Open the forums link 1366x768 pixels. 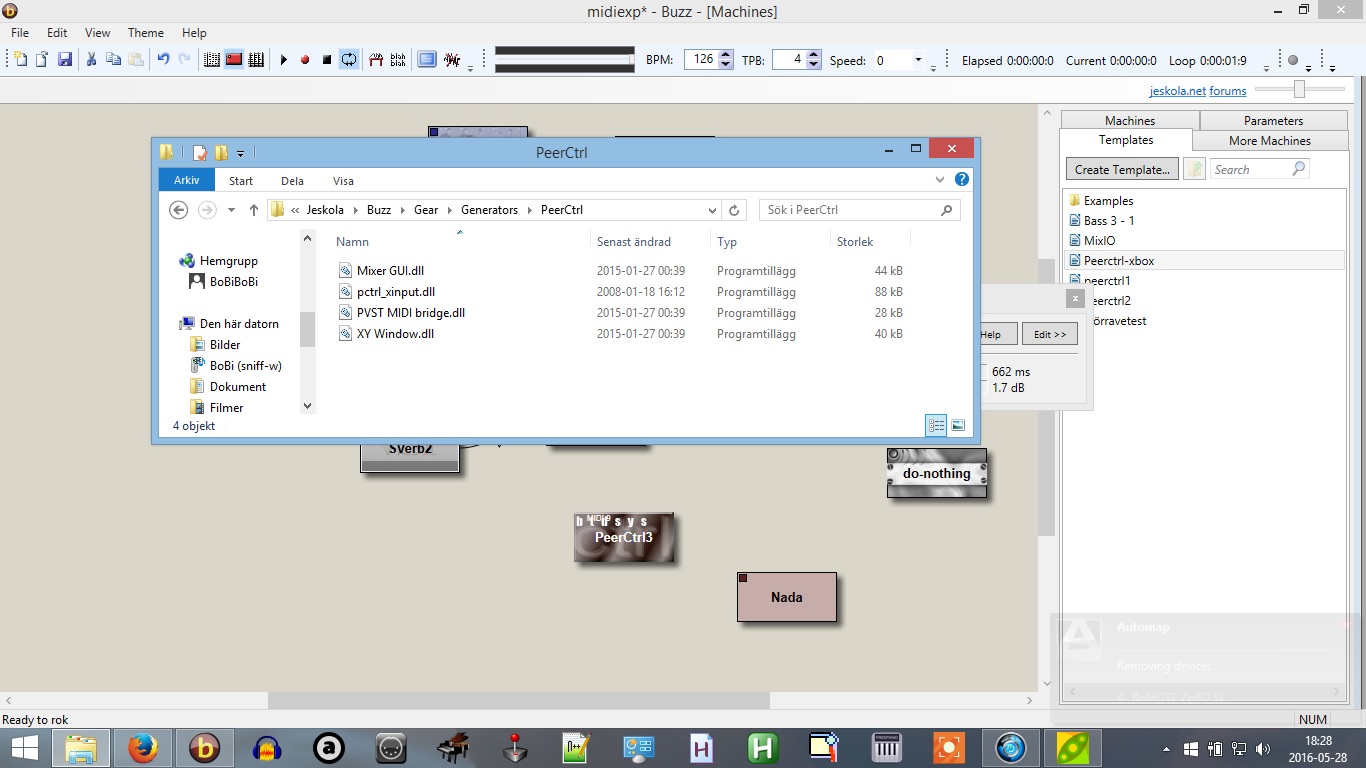[1228, 90]
